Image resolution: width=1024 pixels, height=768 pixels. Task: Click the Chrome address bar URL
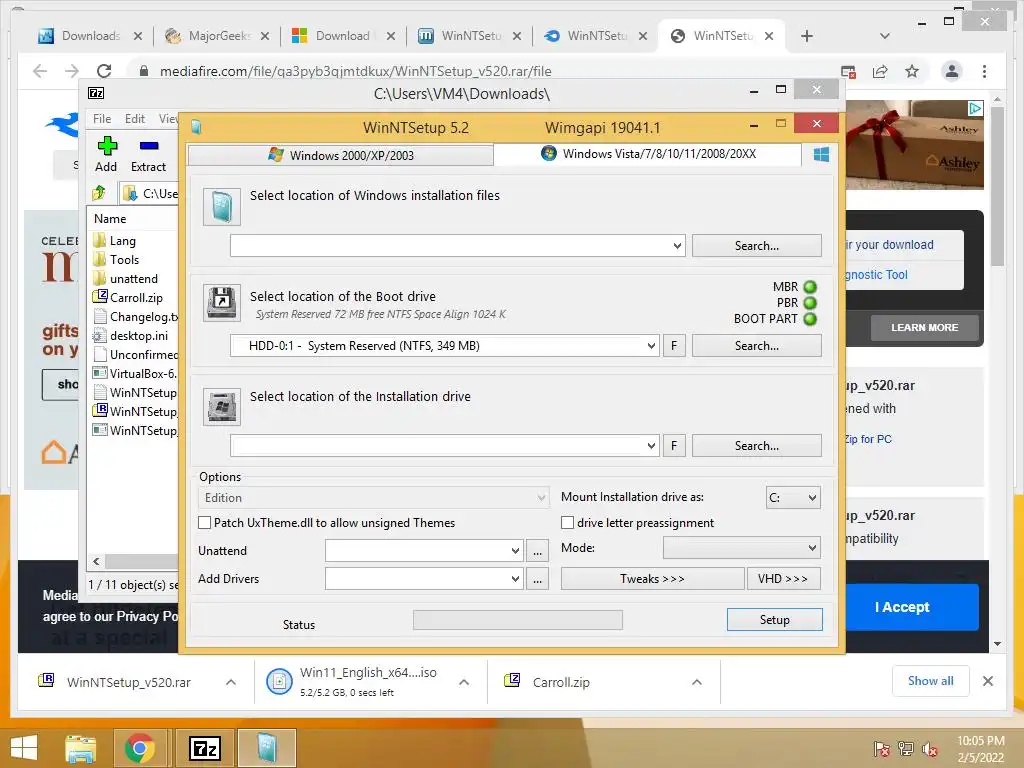[x=356, y=71]
